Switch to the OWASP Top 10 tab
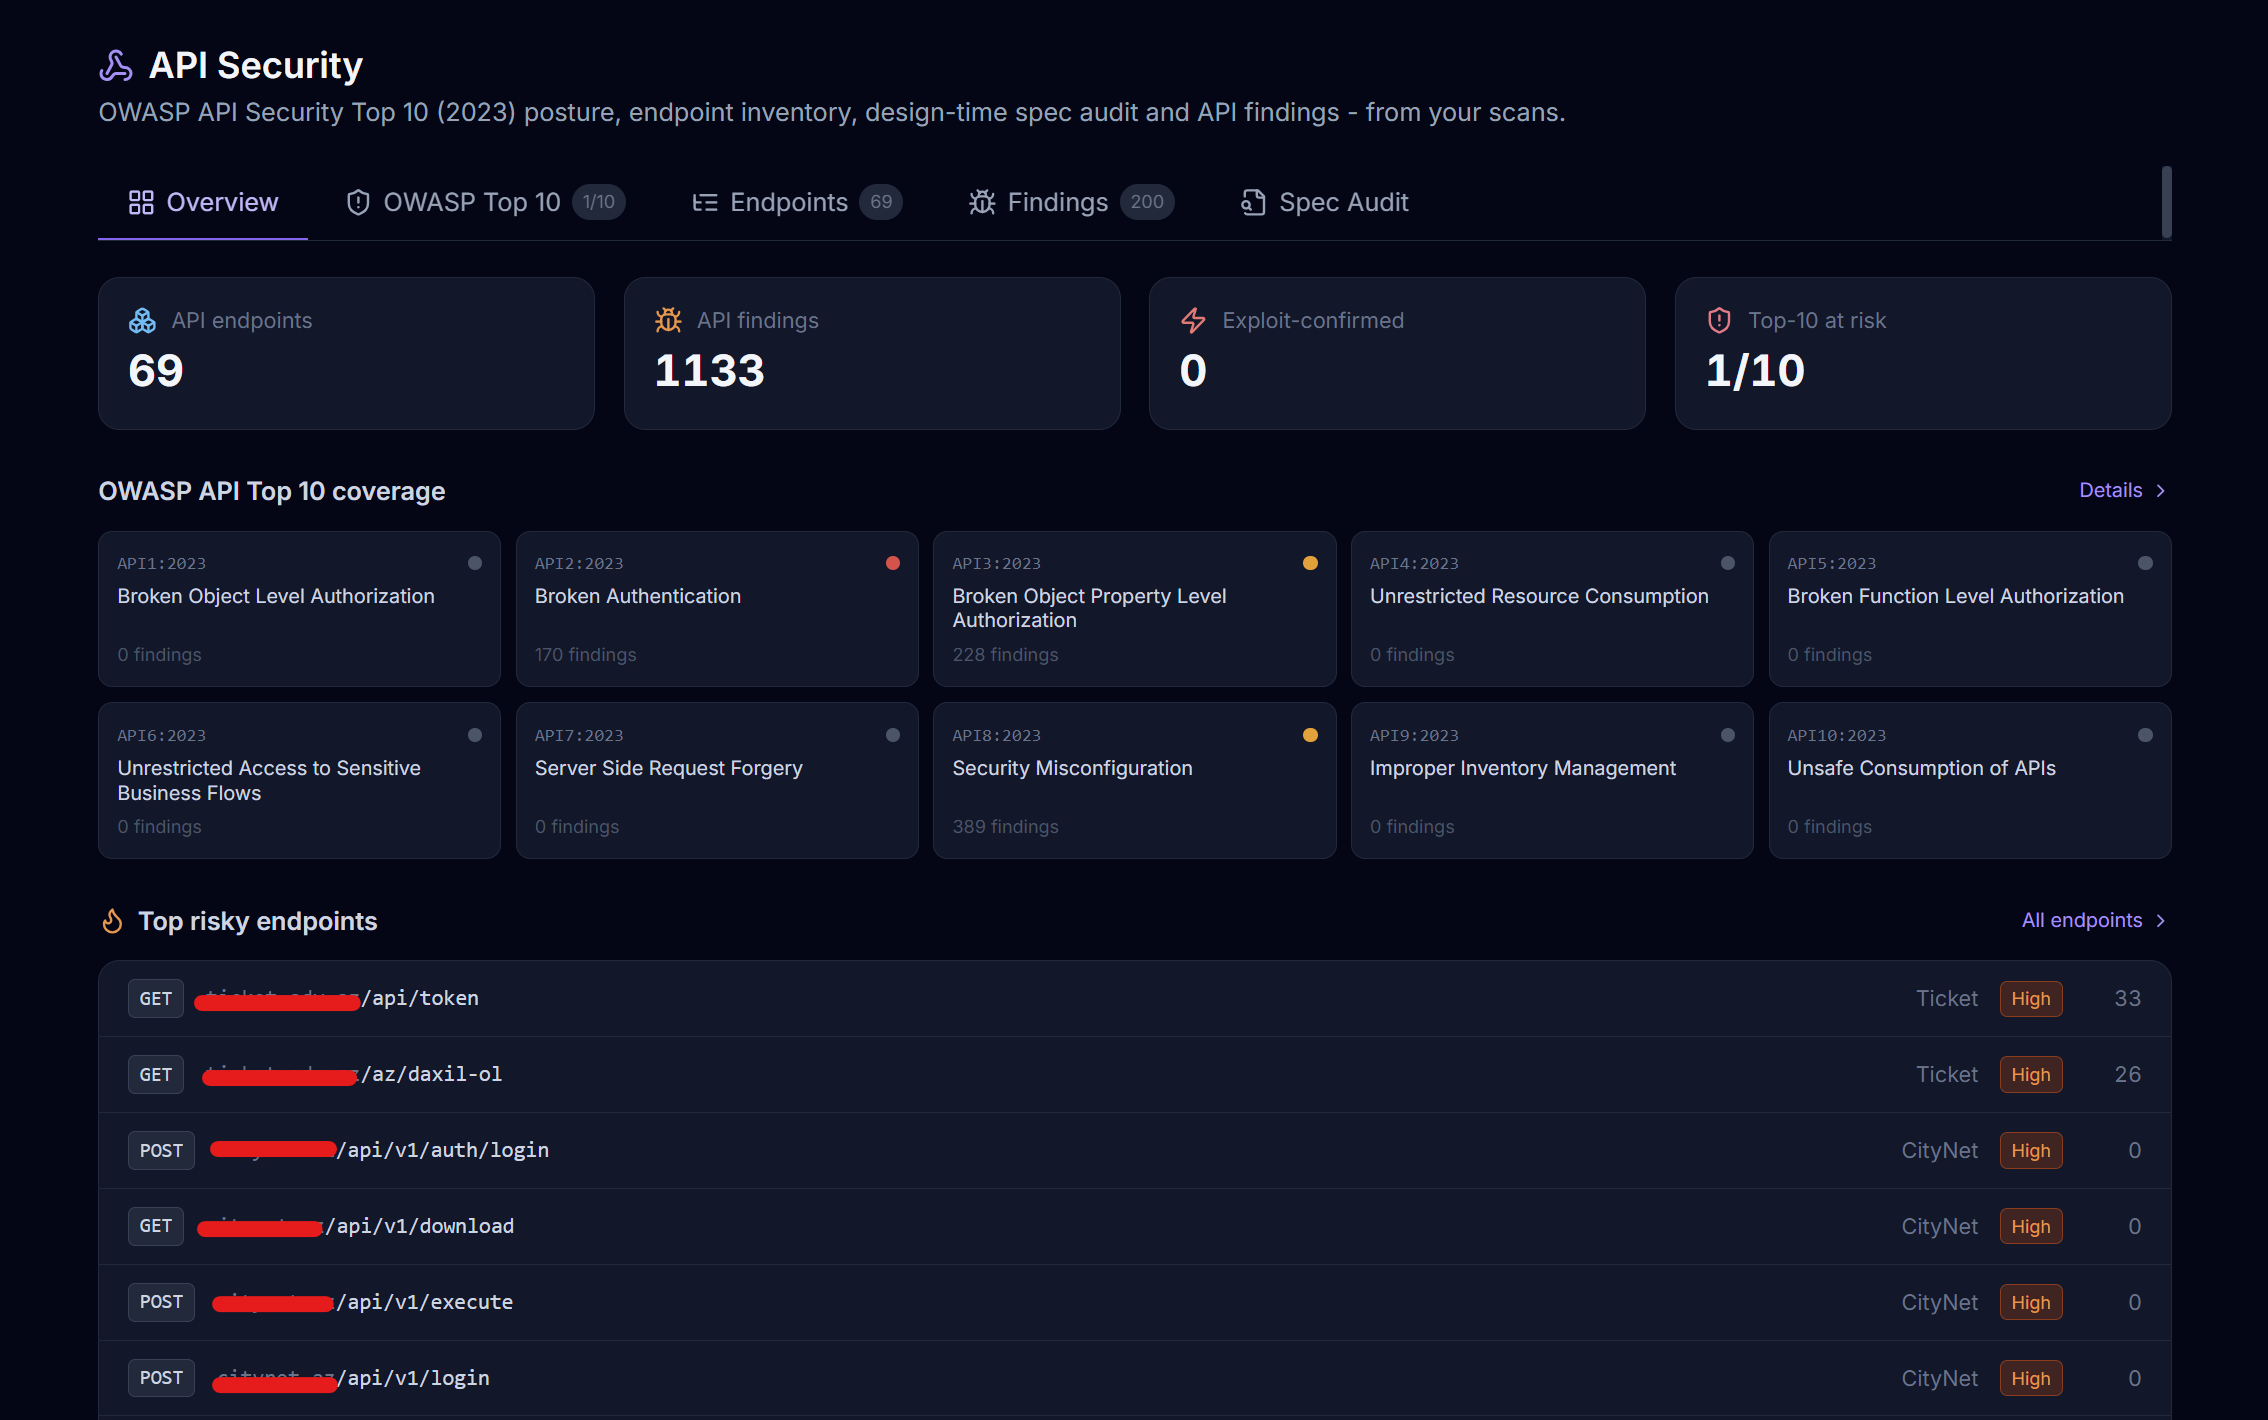The width and height of the screenshot is (2268, 1420). click(x=485, y=202)
